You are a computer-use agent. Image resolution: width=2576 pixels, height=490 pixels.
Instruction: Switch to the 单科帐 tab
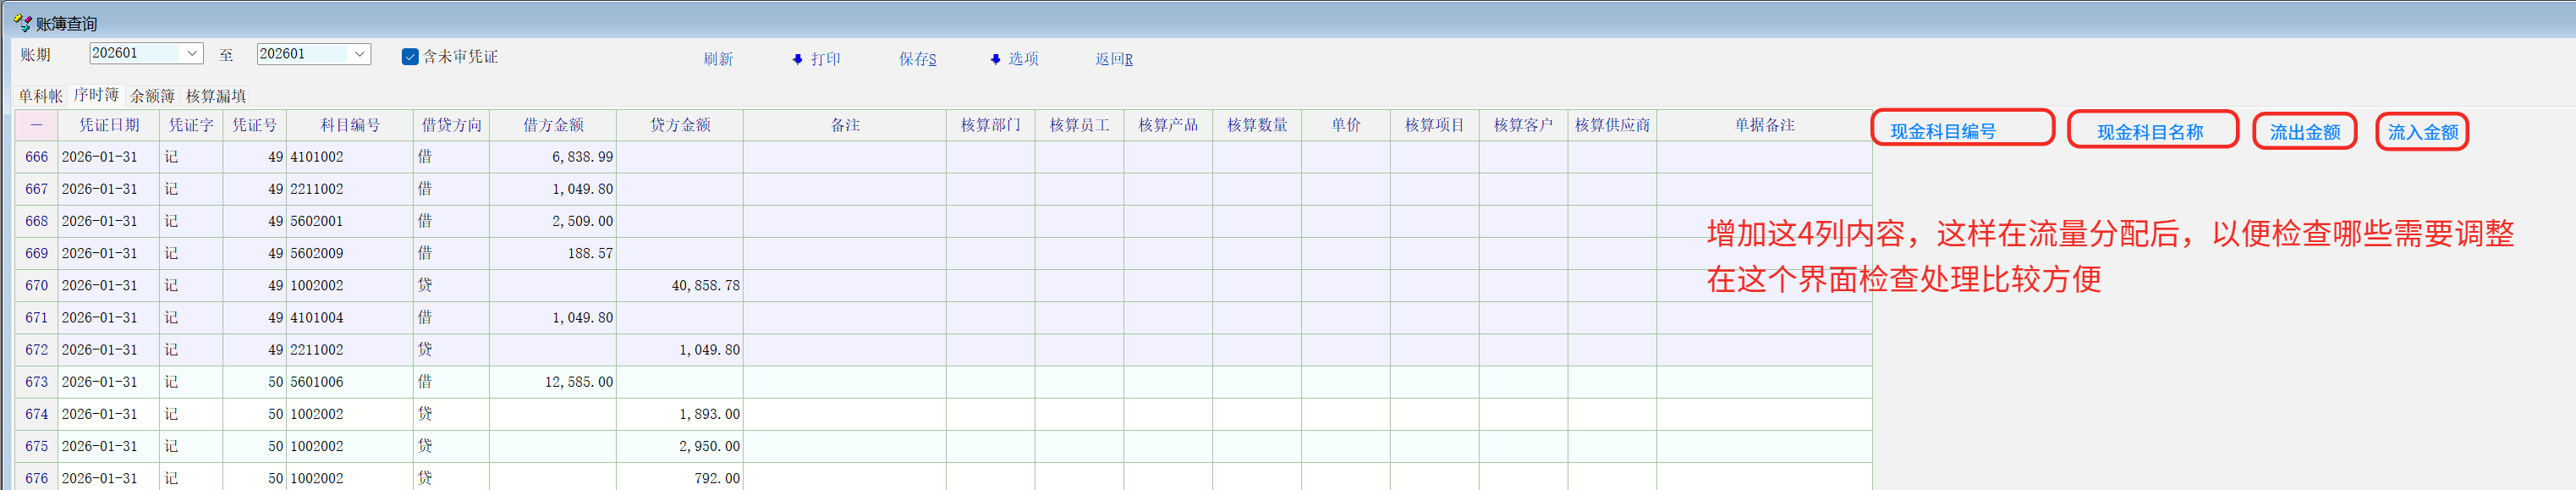[x=40, y=96]
